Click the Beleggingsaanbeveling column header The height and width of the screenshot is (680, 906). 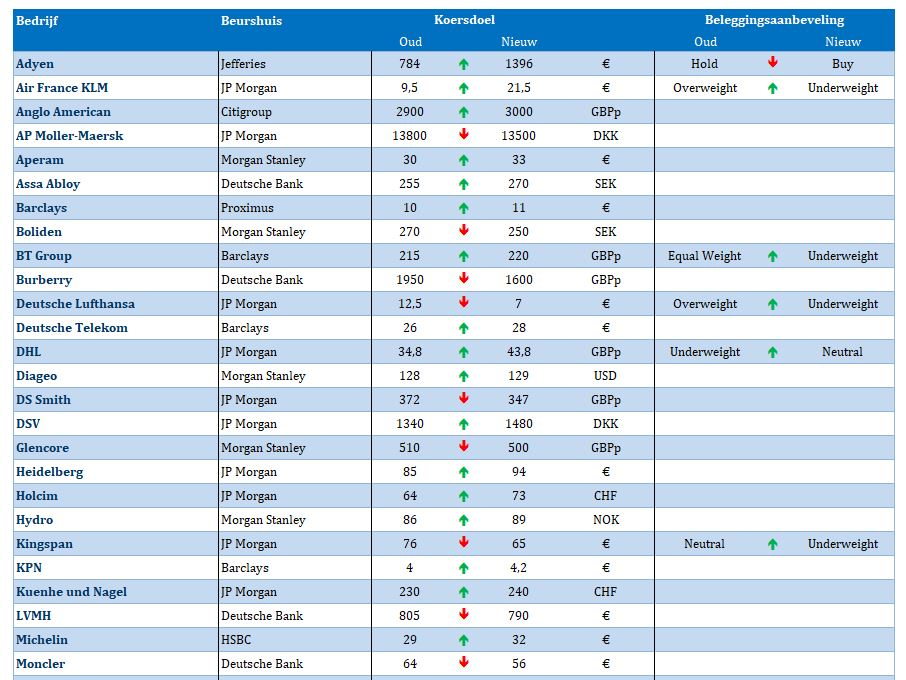point(774,20)
